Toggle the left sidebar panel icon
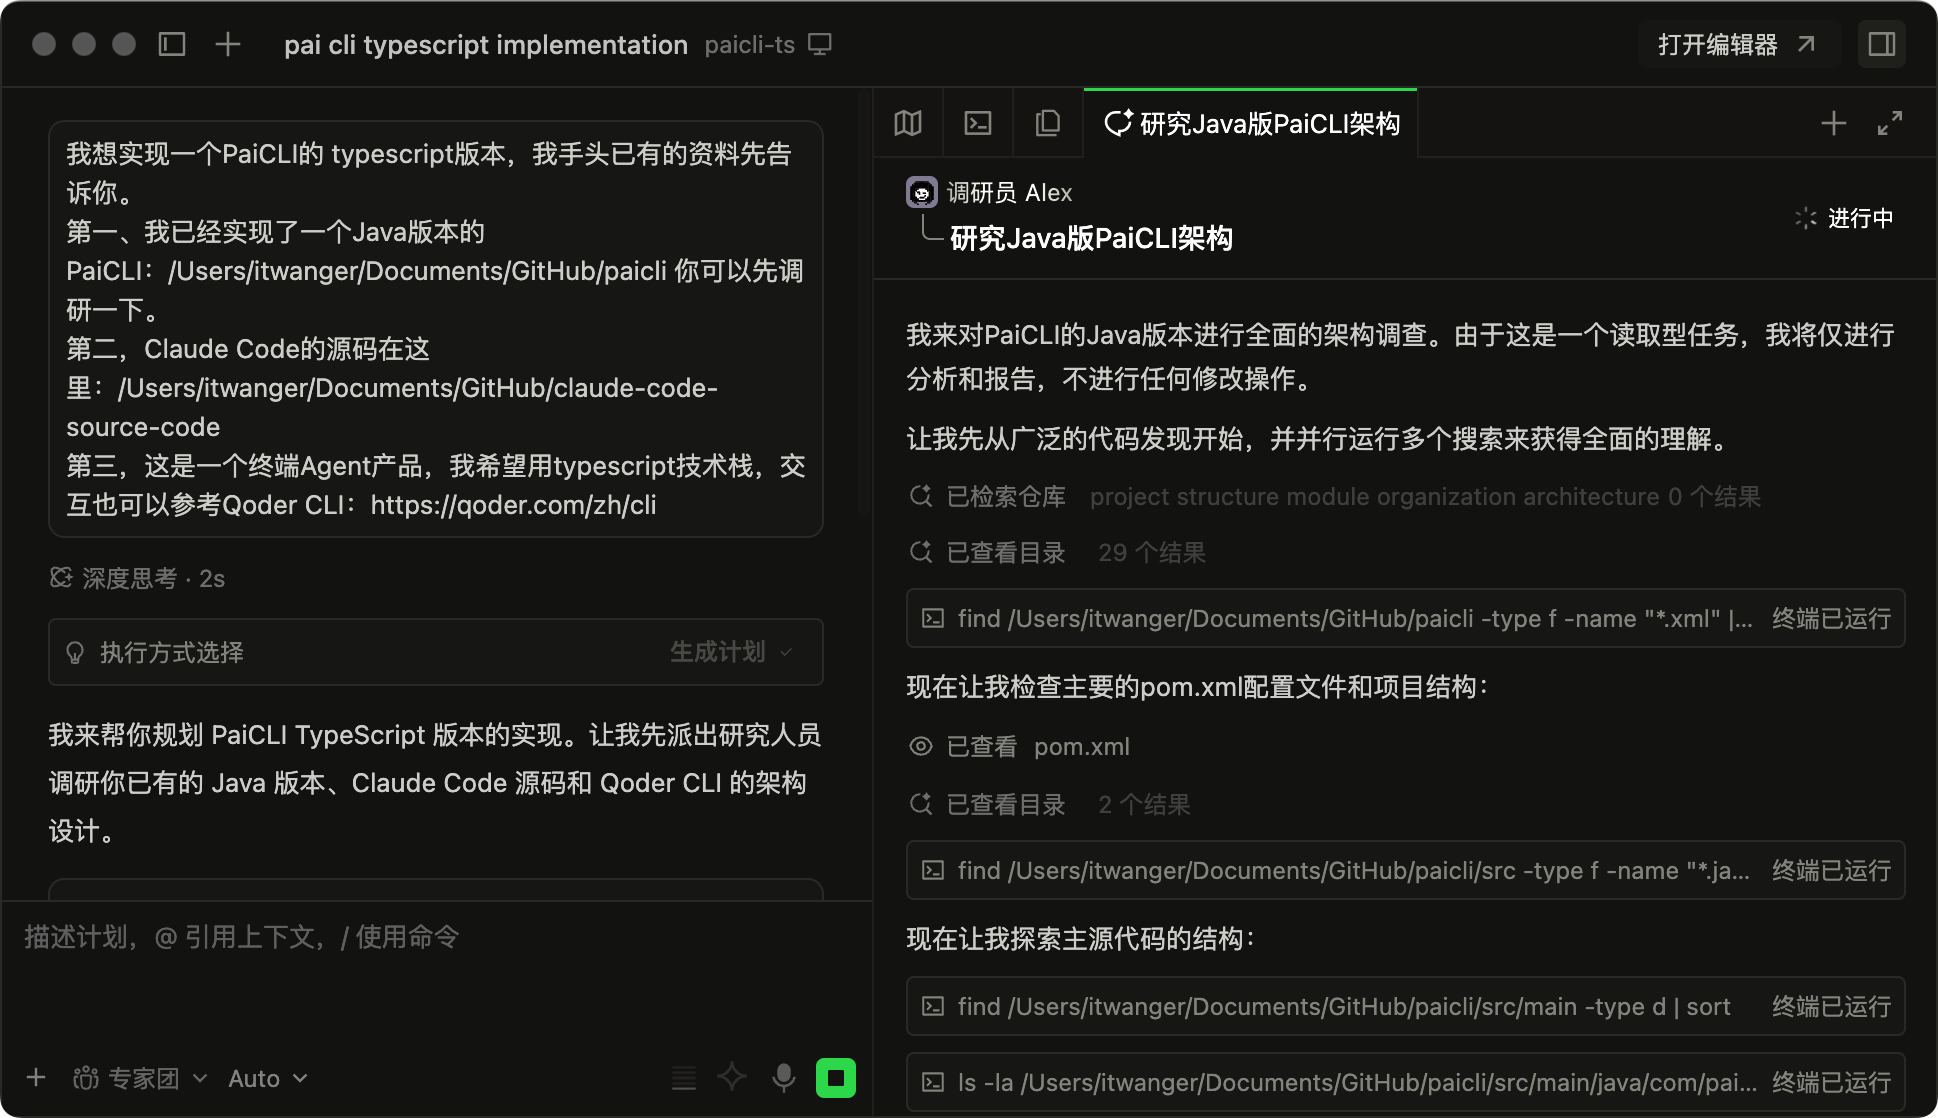The width and height of the screenshot is (1938, 1118). tap(172, 44)
